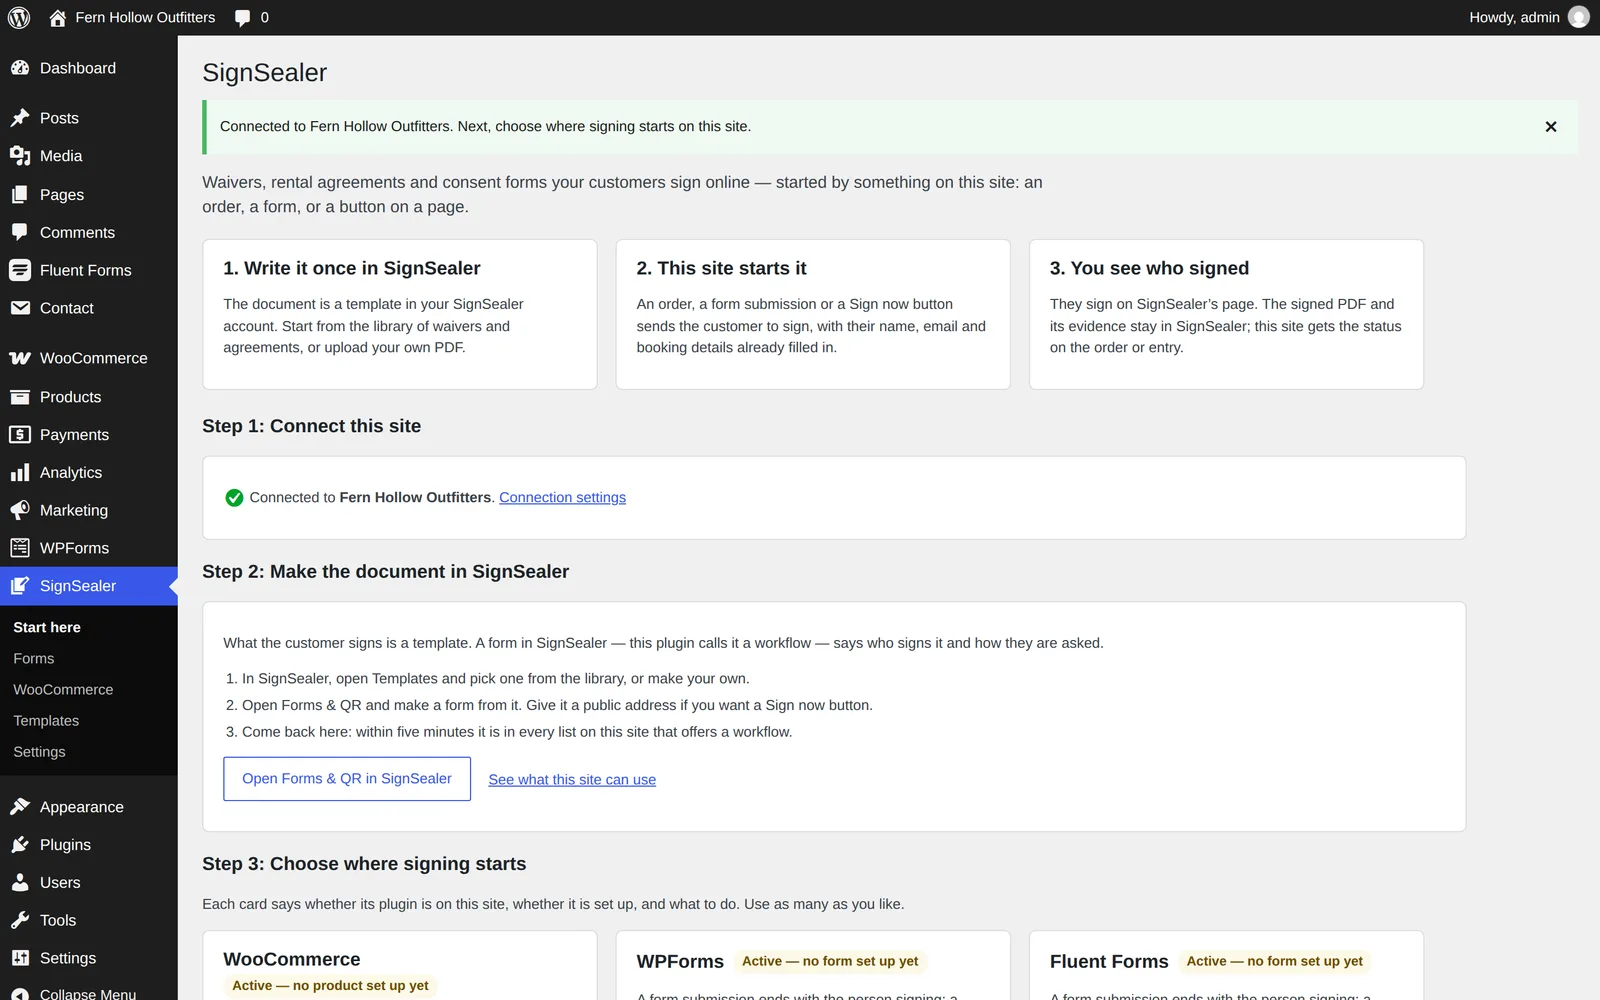Click 'Step 2: Make the document in SignSealer'

pyautogui.click(x=385, y=572)
